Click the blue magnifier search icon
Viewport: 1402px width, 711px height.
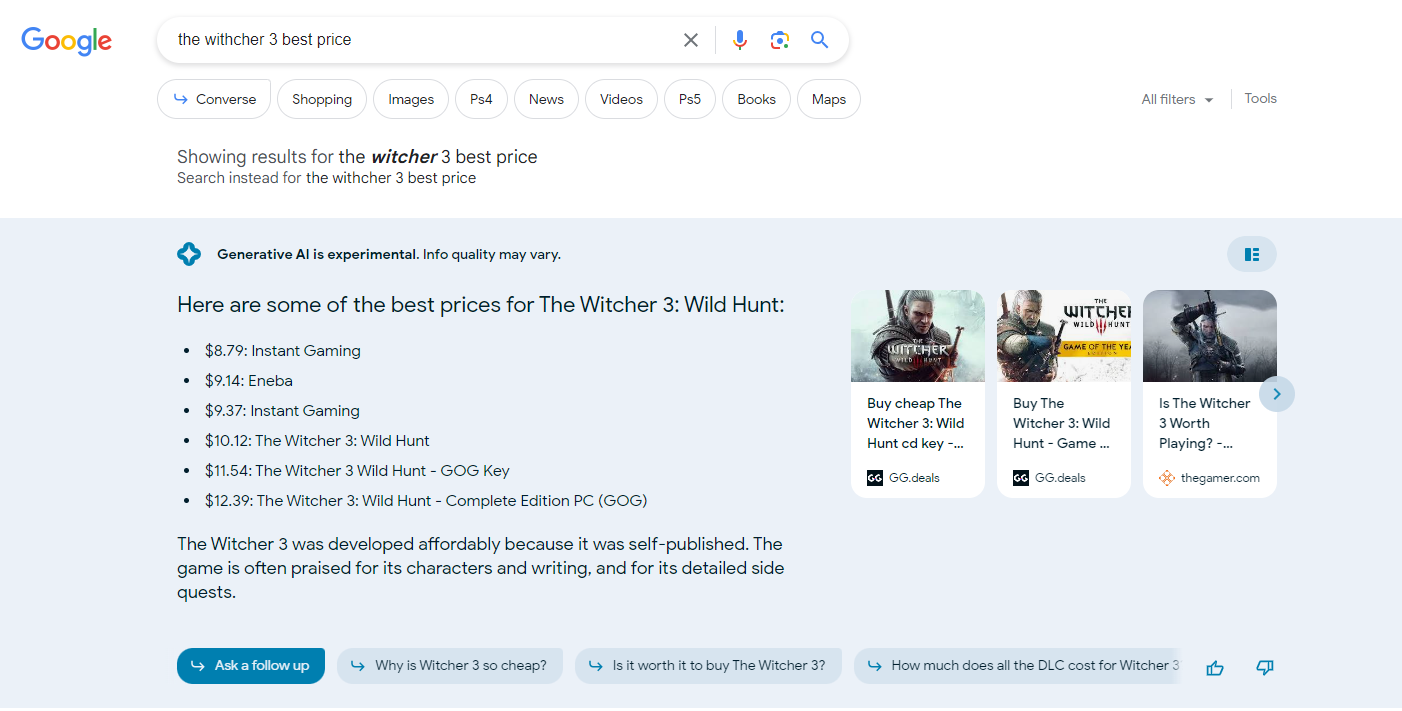(820, 40)
